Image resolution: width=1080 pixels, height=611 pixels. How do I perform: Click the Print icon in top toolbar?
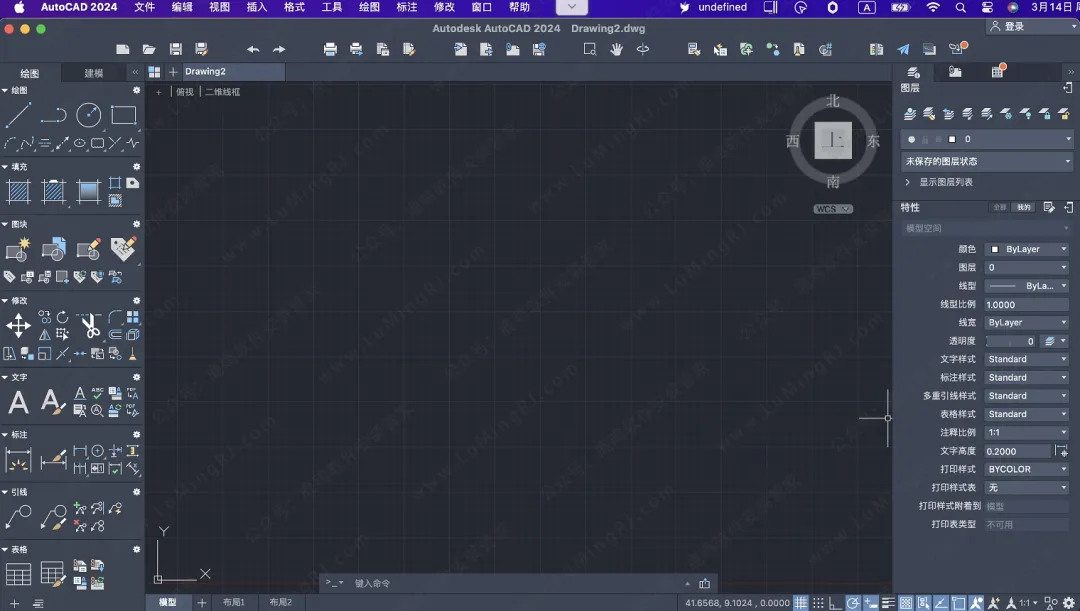point(330,49)
